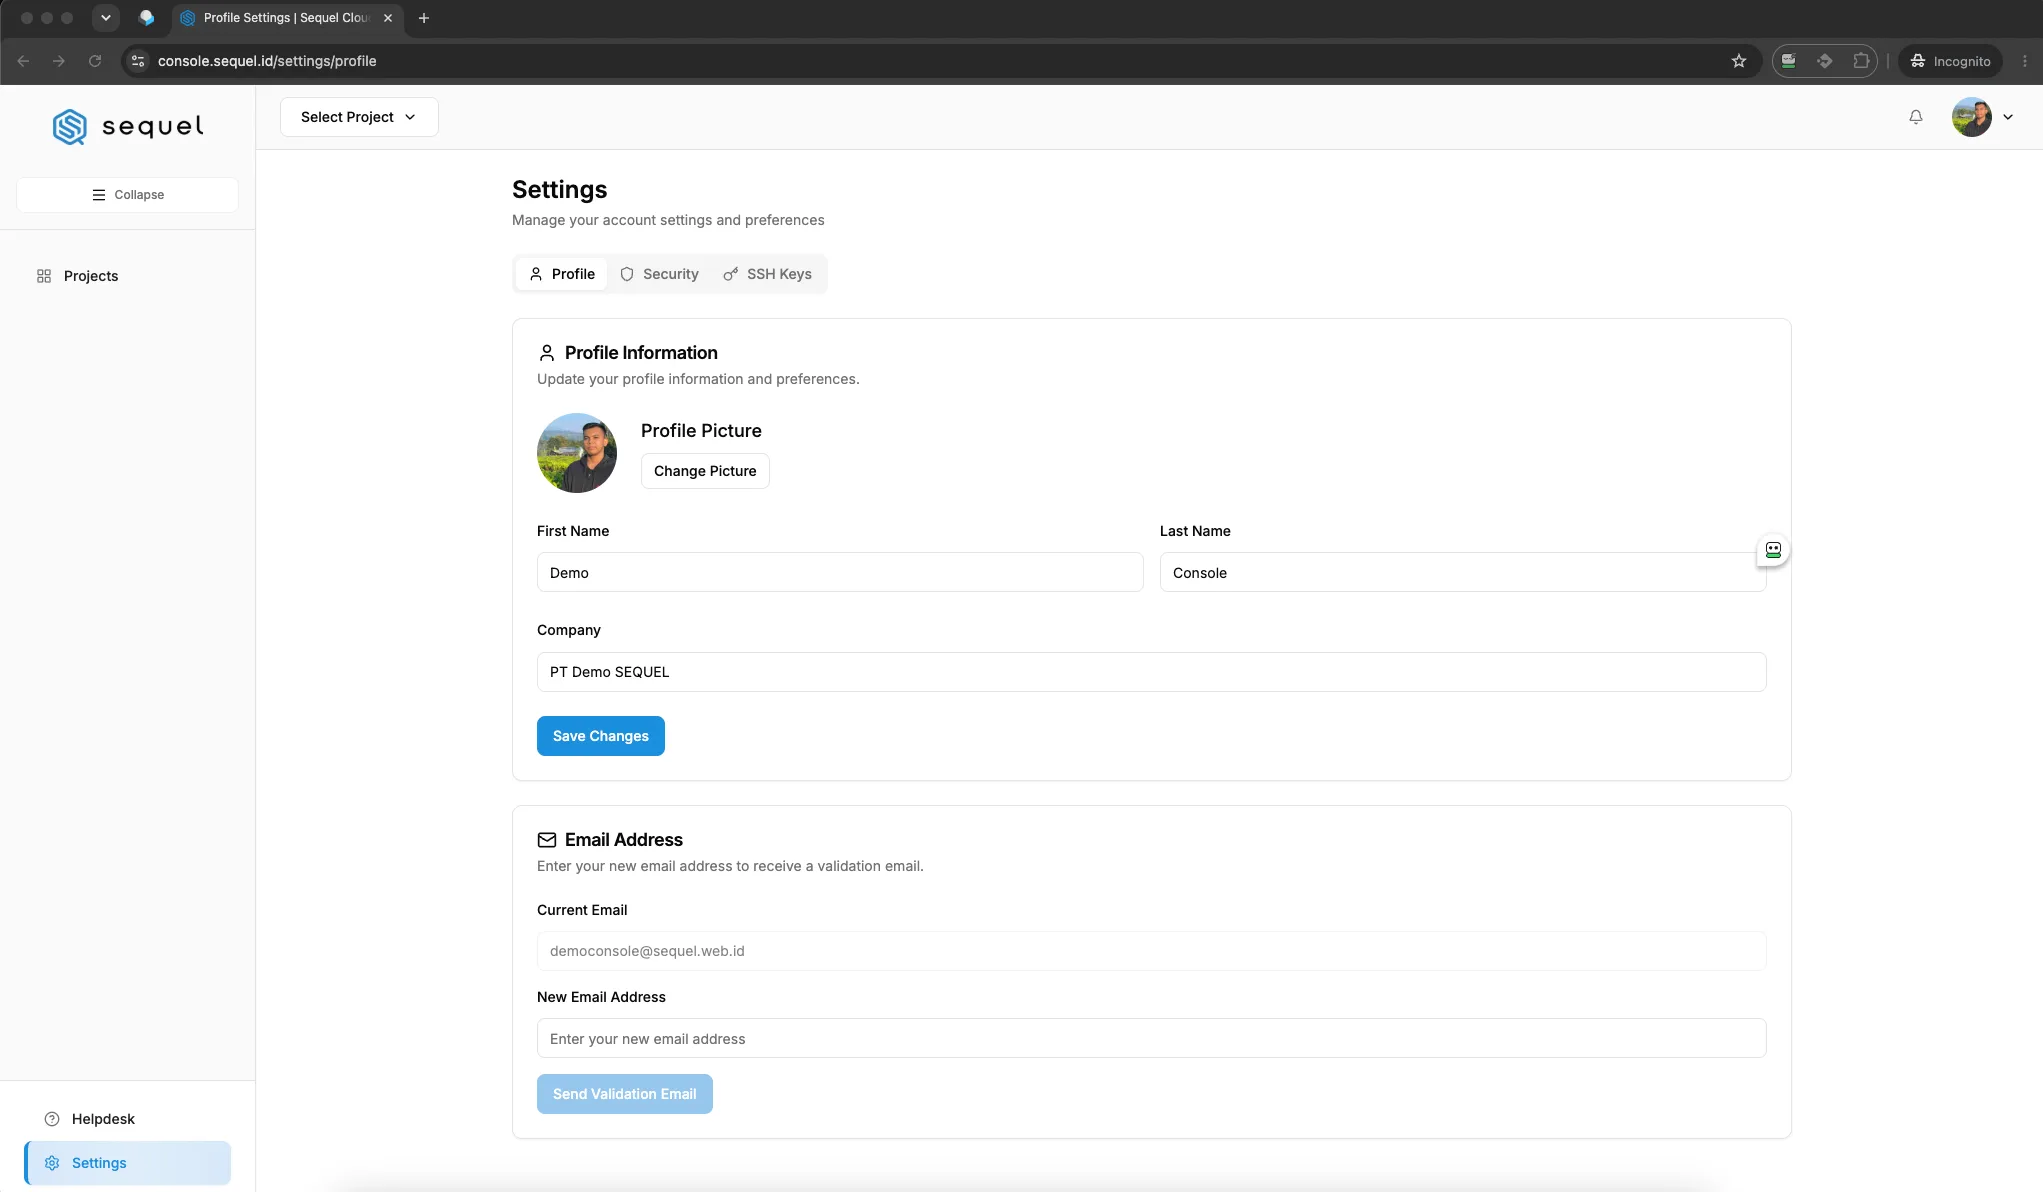Click the Change Picture button
The height and width of the screenshot is (1192, 2043).
tap(705, 471)
